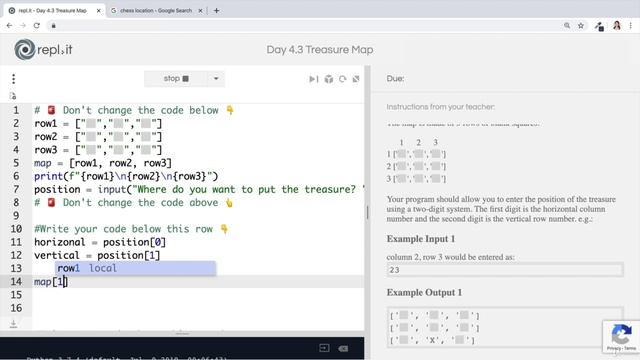Screen dimensions: 640x360
Task: Click the Example Input 1 box showing 23
Action: coord(505,270)
